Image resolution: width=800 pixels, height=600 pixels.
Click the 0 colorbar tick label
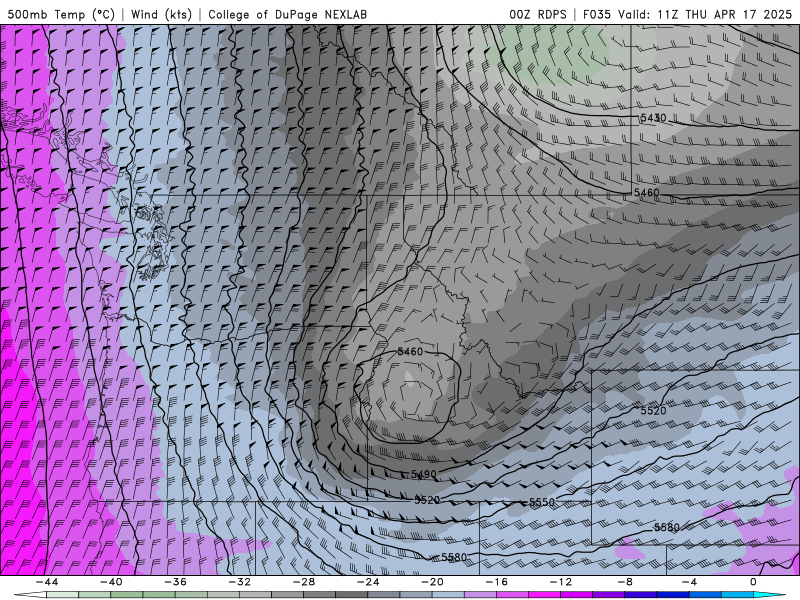[x=753, y=582]
